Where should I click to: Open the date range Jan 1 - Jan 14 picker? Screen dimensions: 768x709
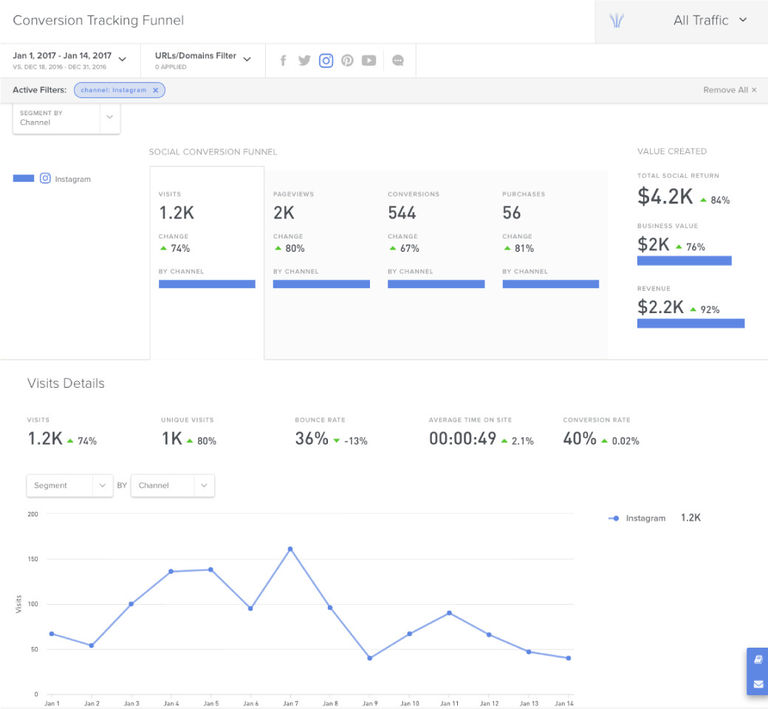coord(70,60)
